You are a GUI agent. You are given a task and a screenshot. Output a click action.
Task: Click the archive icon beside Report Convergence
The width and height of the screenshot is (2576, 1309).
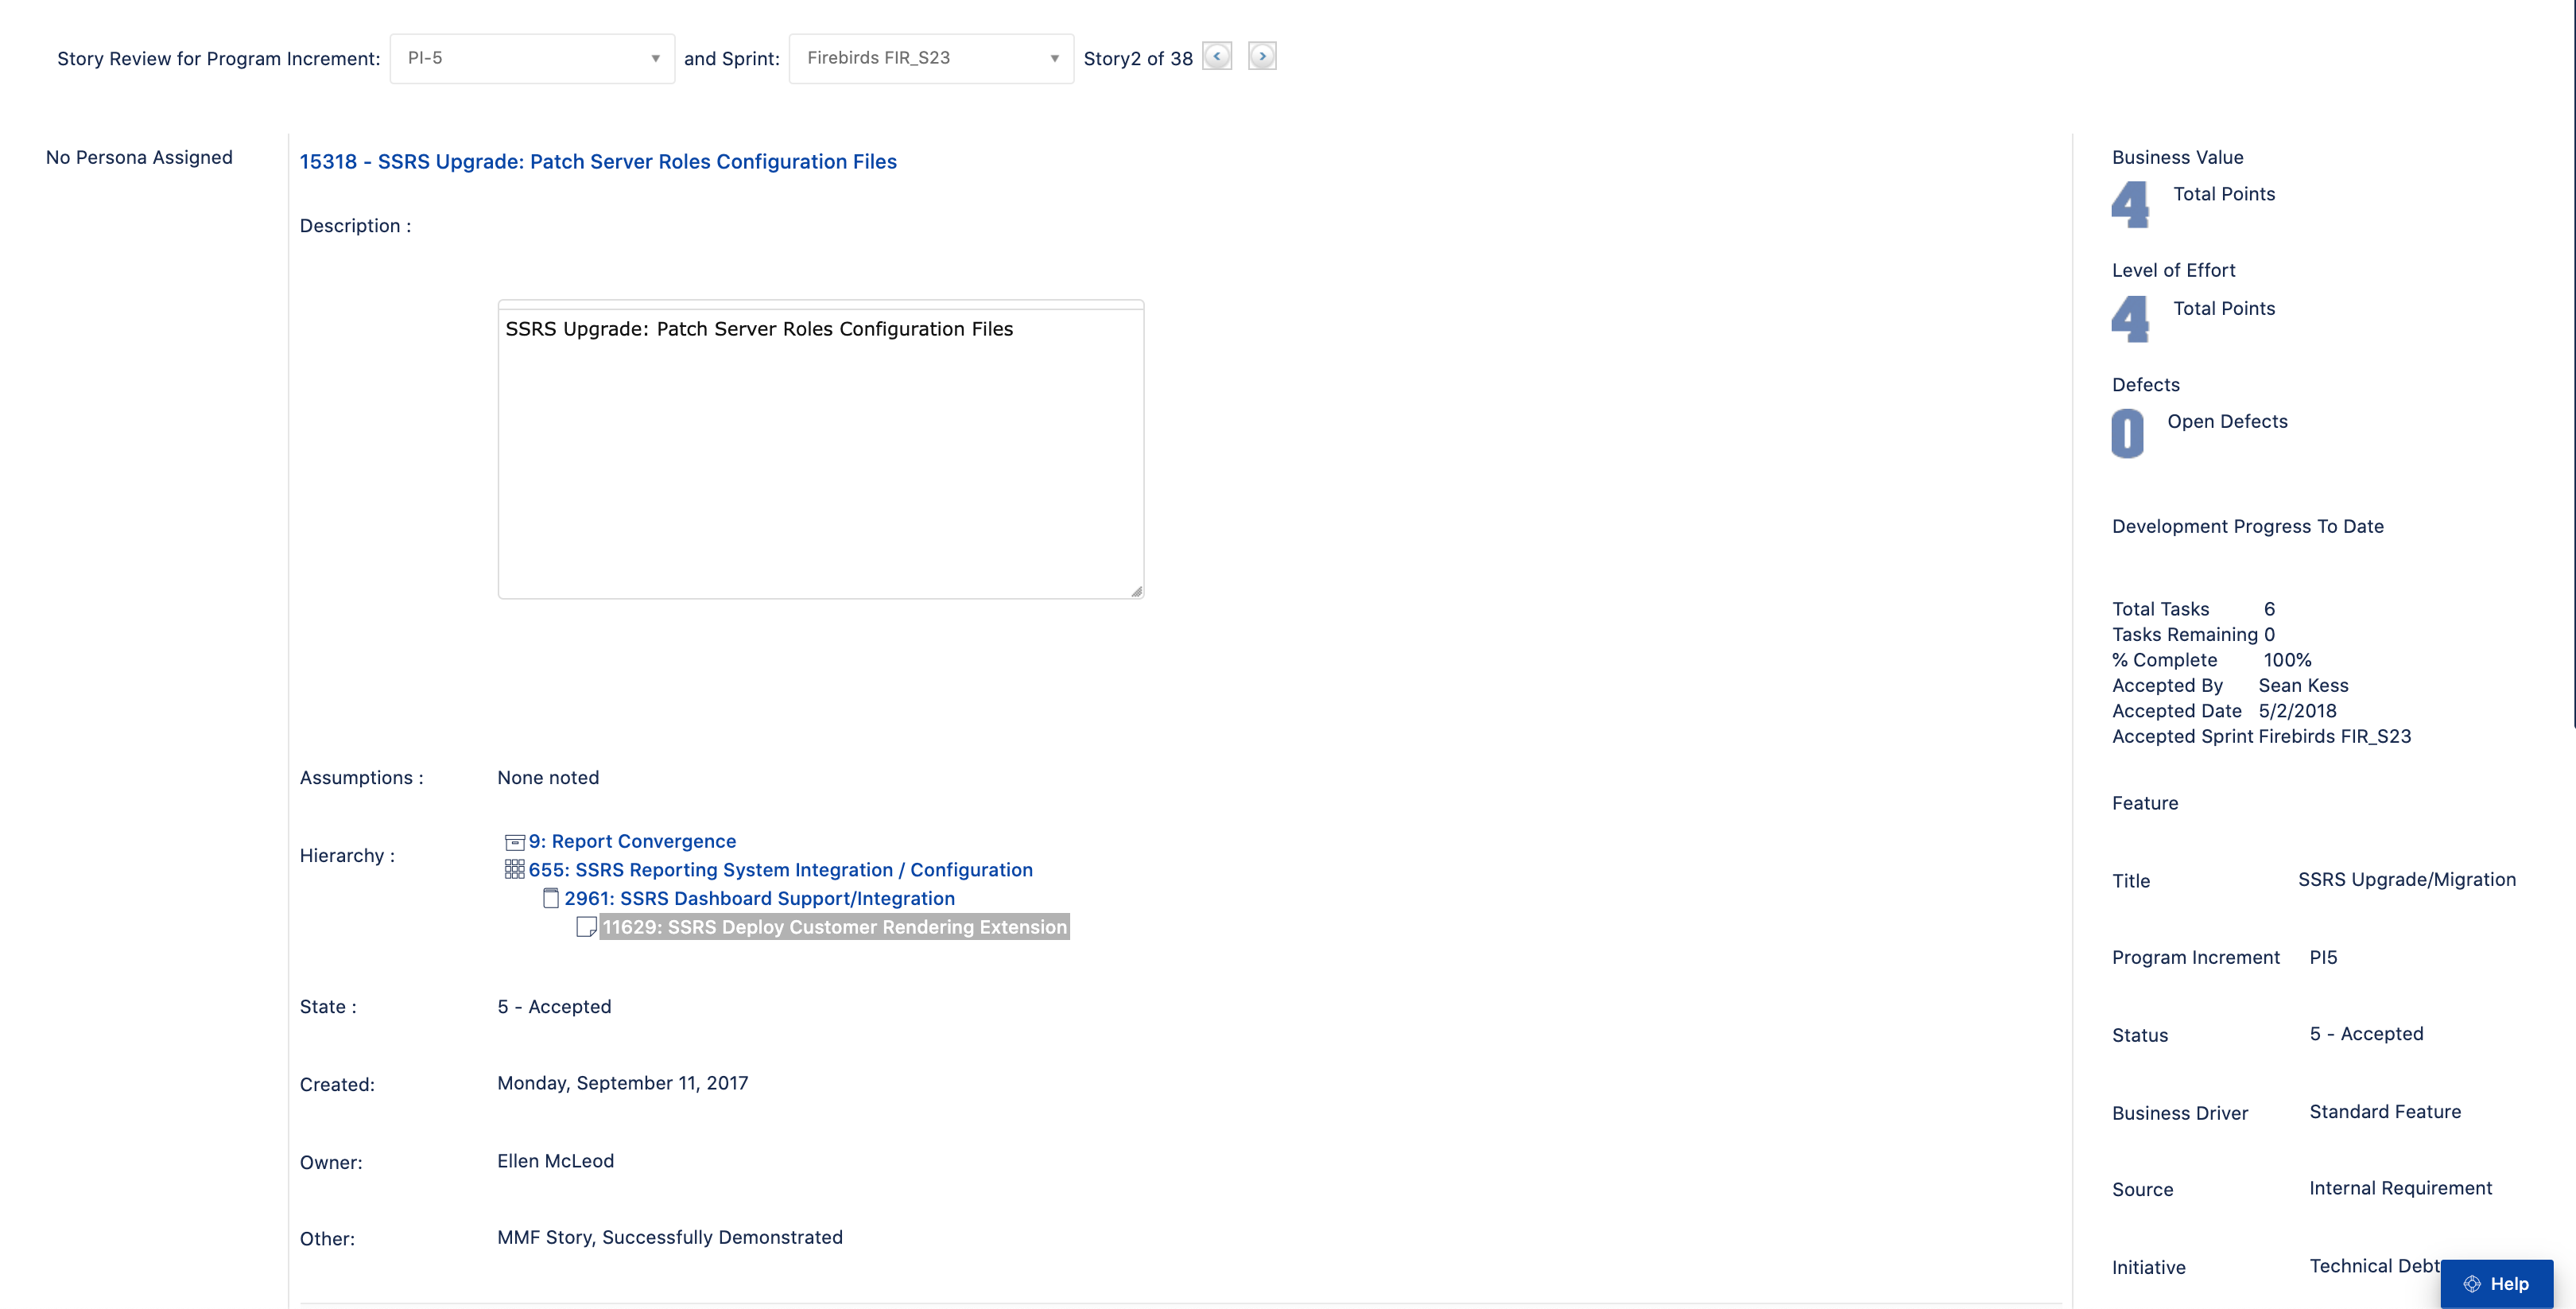[514, 841]
